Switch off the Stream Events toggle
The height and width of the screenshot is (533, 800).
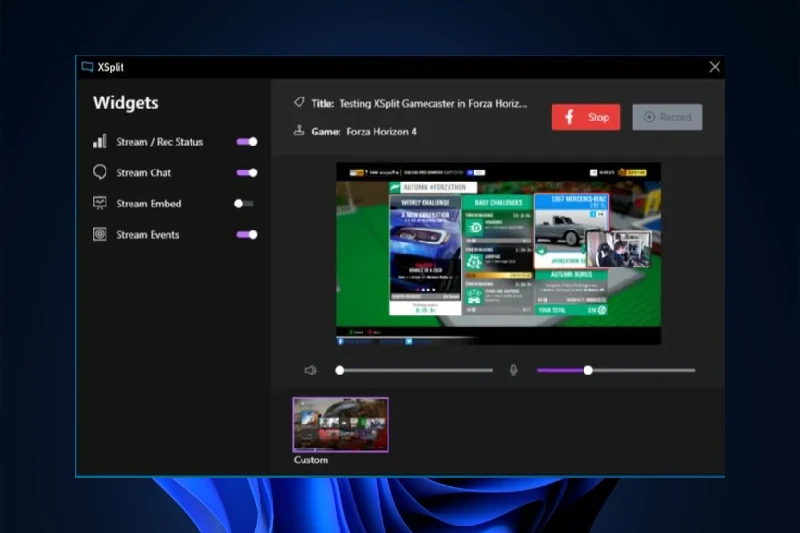coord(247,235)
